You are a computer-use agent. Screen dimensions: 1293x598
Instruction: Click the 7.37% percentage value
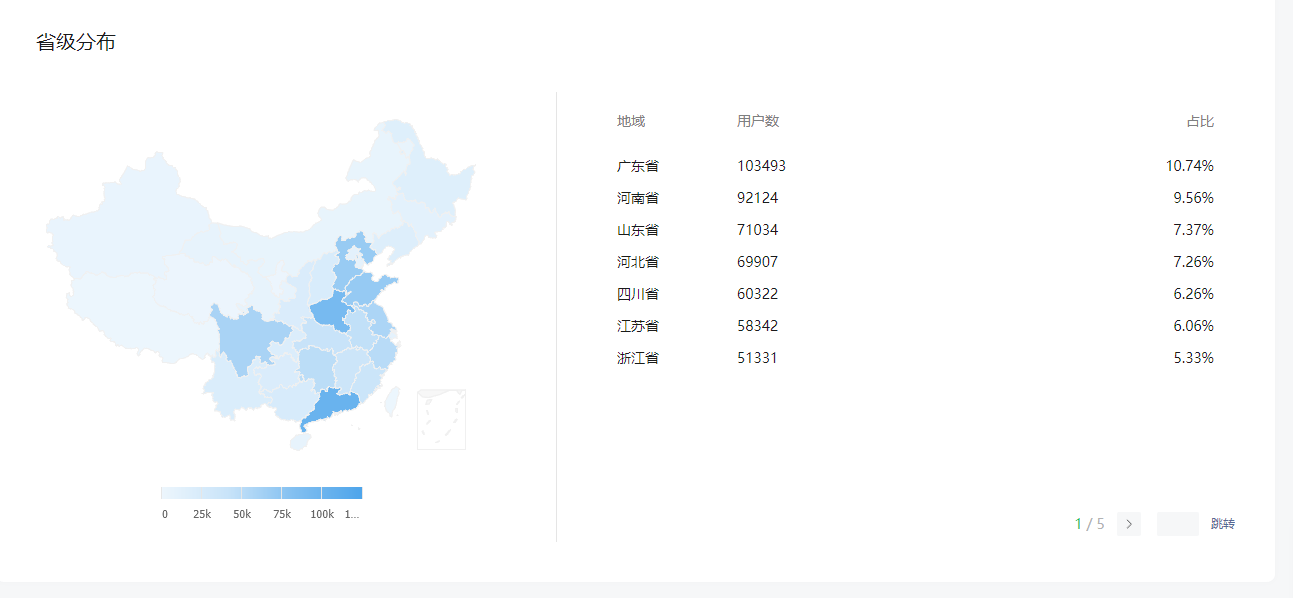click(x=1194, y=230)
